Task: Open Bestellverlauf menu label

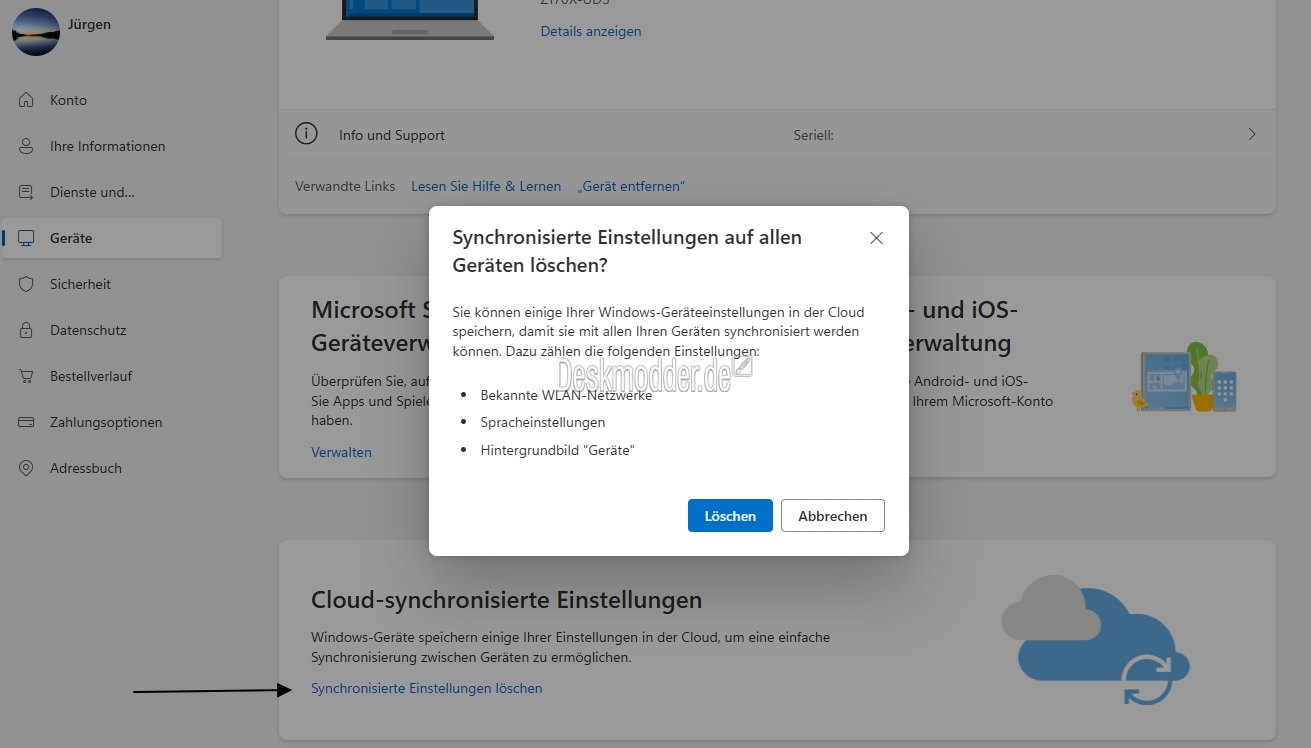Action: pyautogui.click(x=91, y=376)
